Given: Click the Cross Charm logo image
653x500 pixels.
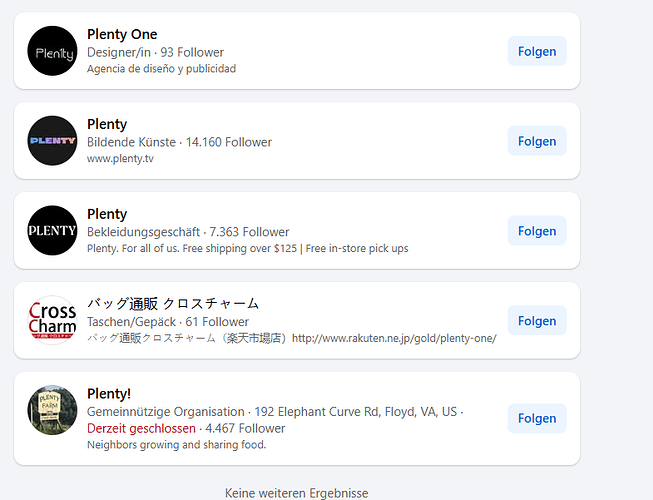Looking at the screenshot, I should coord(52,320).
